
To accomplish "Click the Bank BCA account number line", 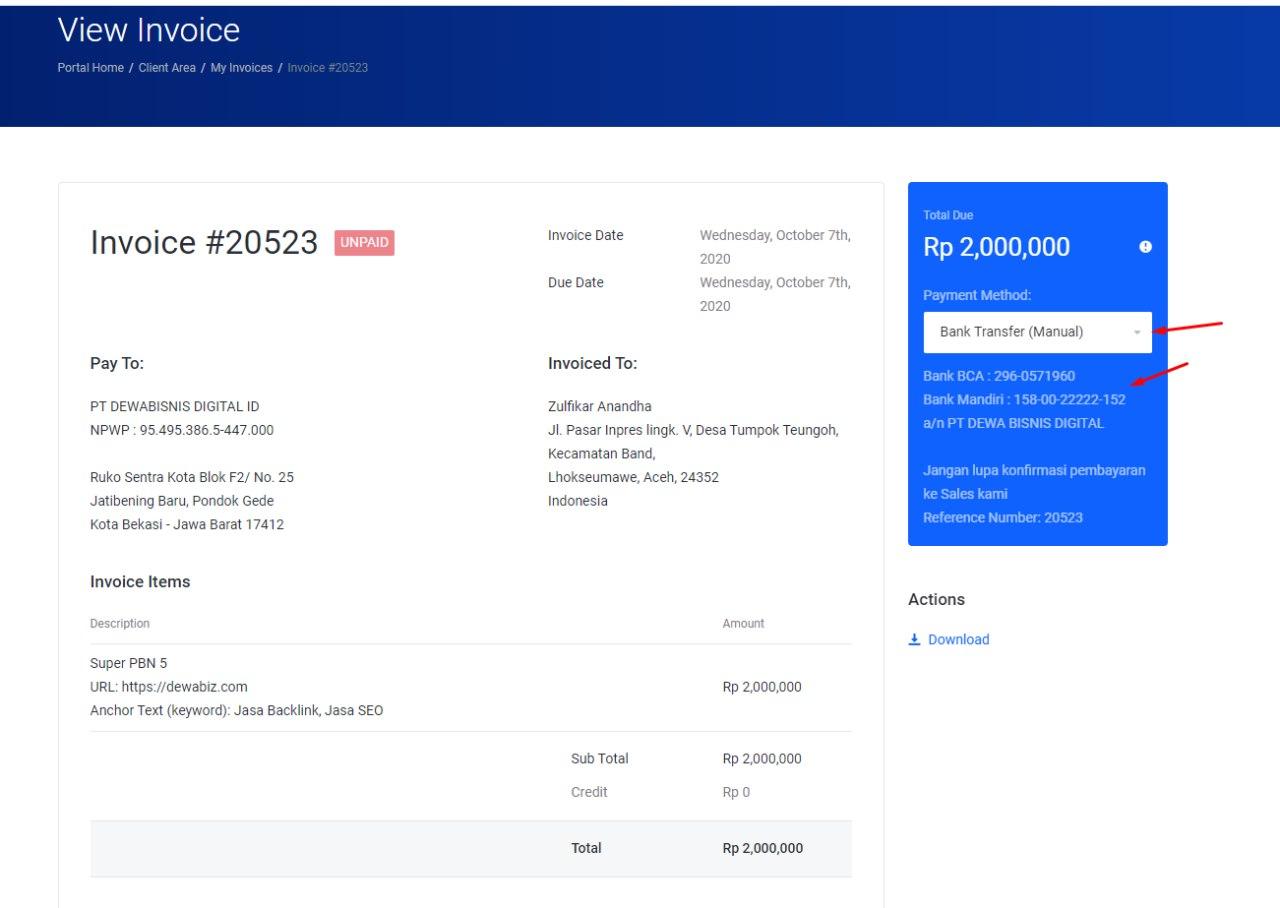I will pos(999,376).
